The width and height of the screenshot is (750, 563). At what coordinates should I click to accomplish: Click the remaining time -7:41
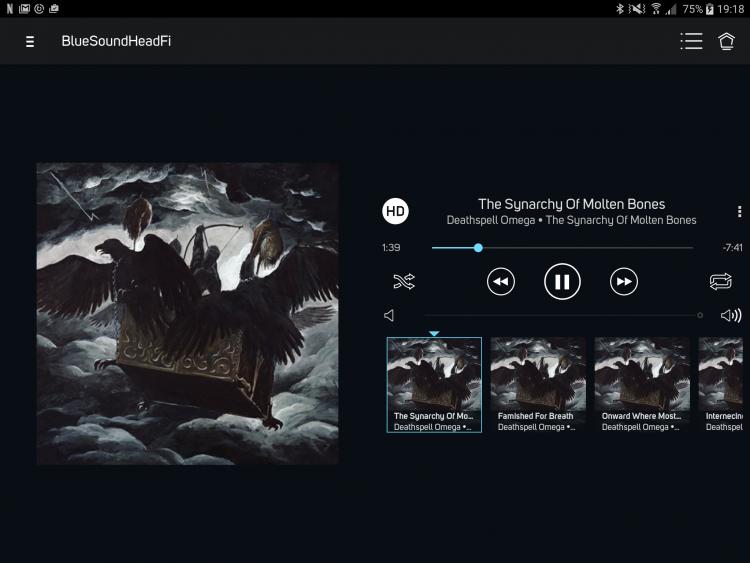tap(732, 248)
